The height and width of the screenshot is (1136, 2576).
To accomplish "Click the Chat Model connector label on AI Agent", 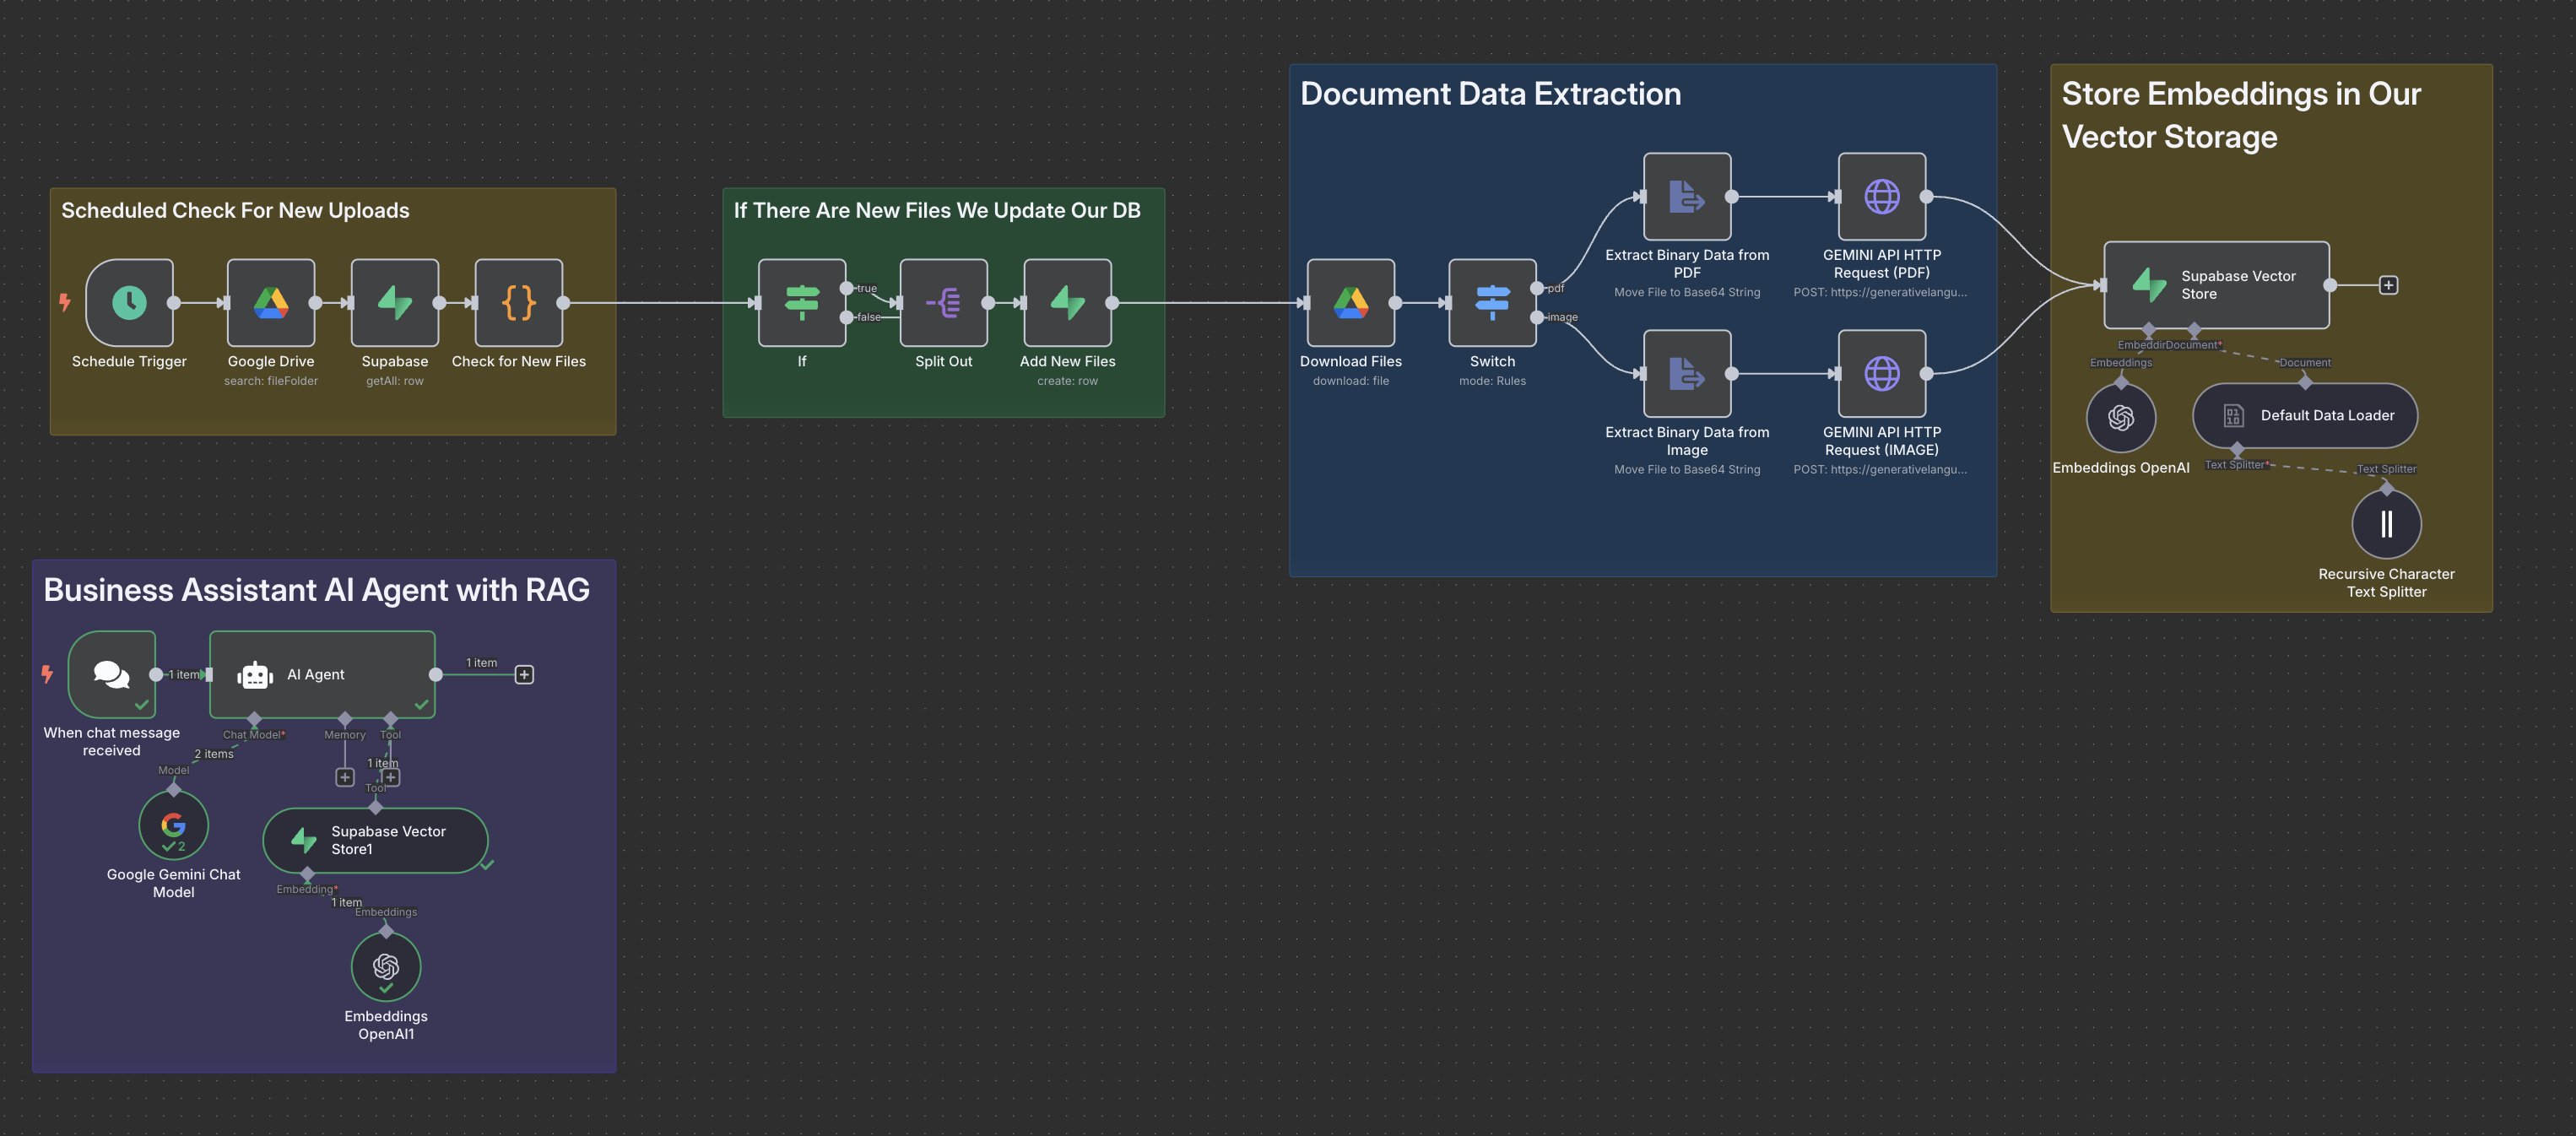I will click(x=254, y=735).
